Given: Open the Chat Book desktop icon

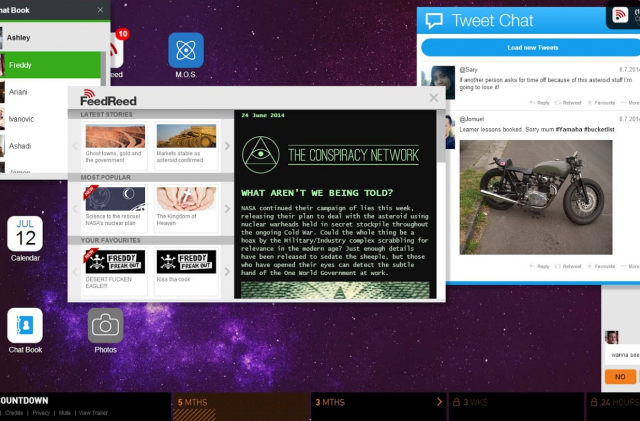Looking at the screenshot, I should [x=25, y=325].
